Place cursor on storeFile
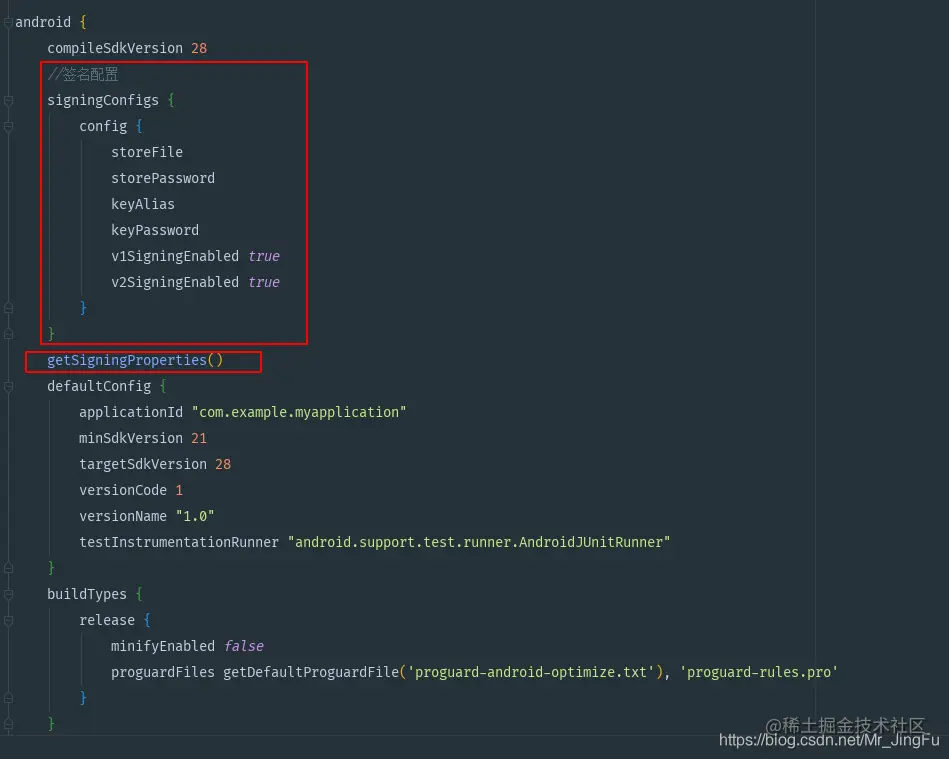The height and width of the screenshot is (759, 949). 147,153
